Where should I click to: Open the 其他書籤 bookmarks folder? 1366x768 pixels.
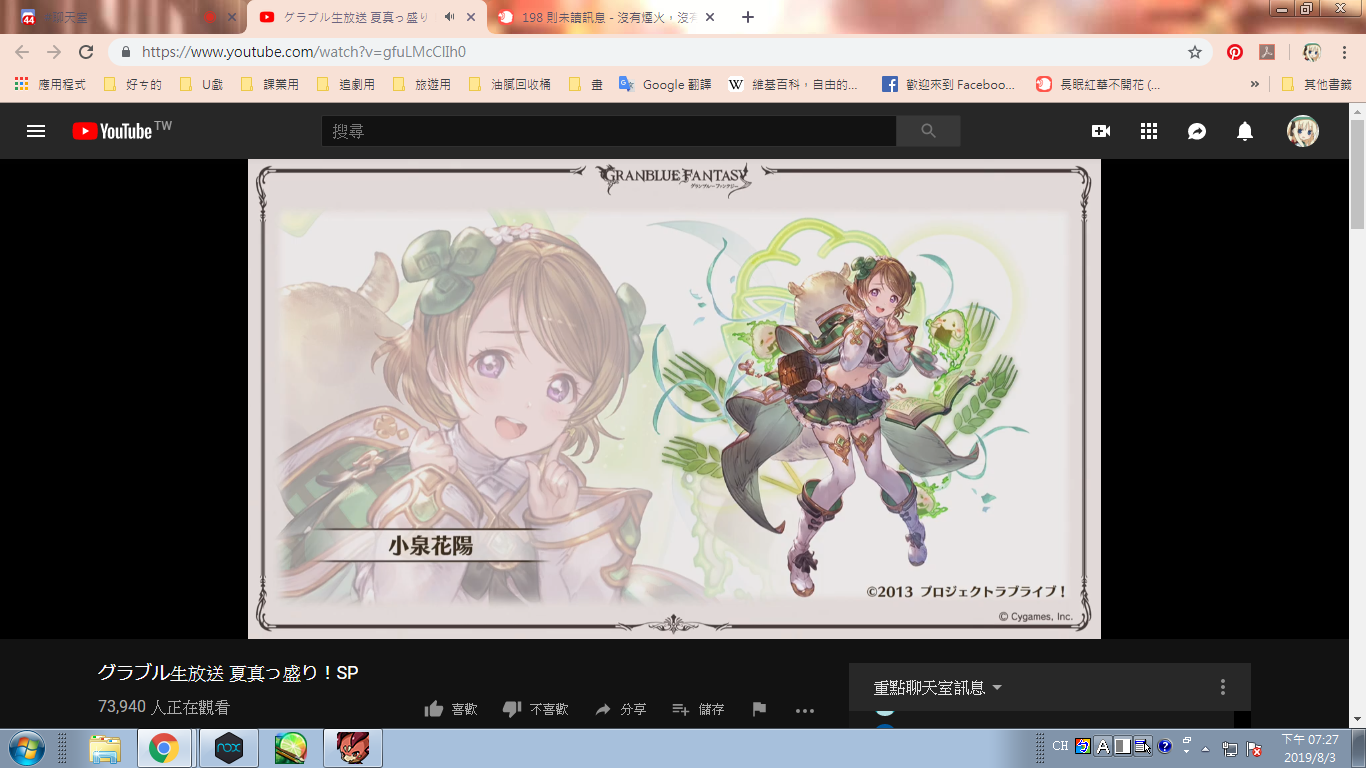[1316, 84]
